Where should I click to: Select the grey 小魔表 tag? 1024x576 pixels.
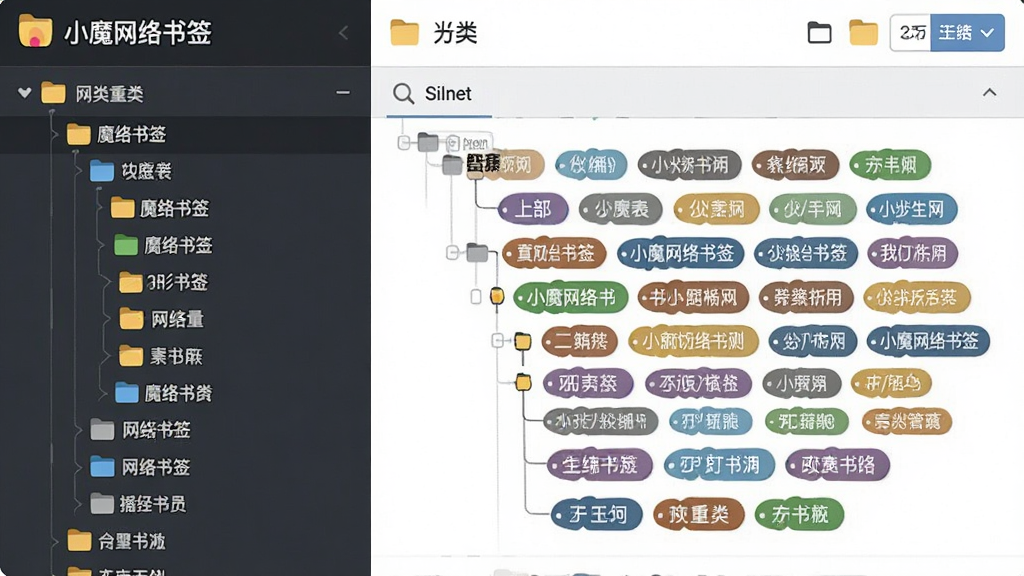click(620, 209)
